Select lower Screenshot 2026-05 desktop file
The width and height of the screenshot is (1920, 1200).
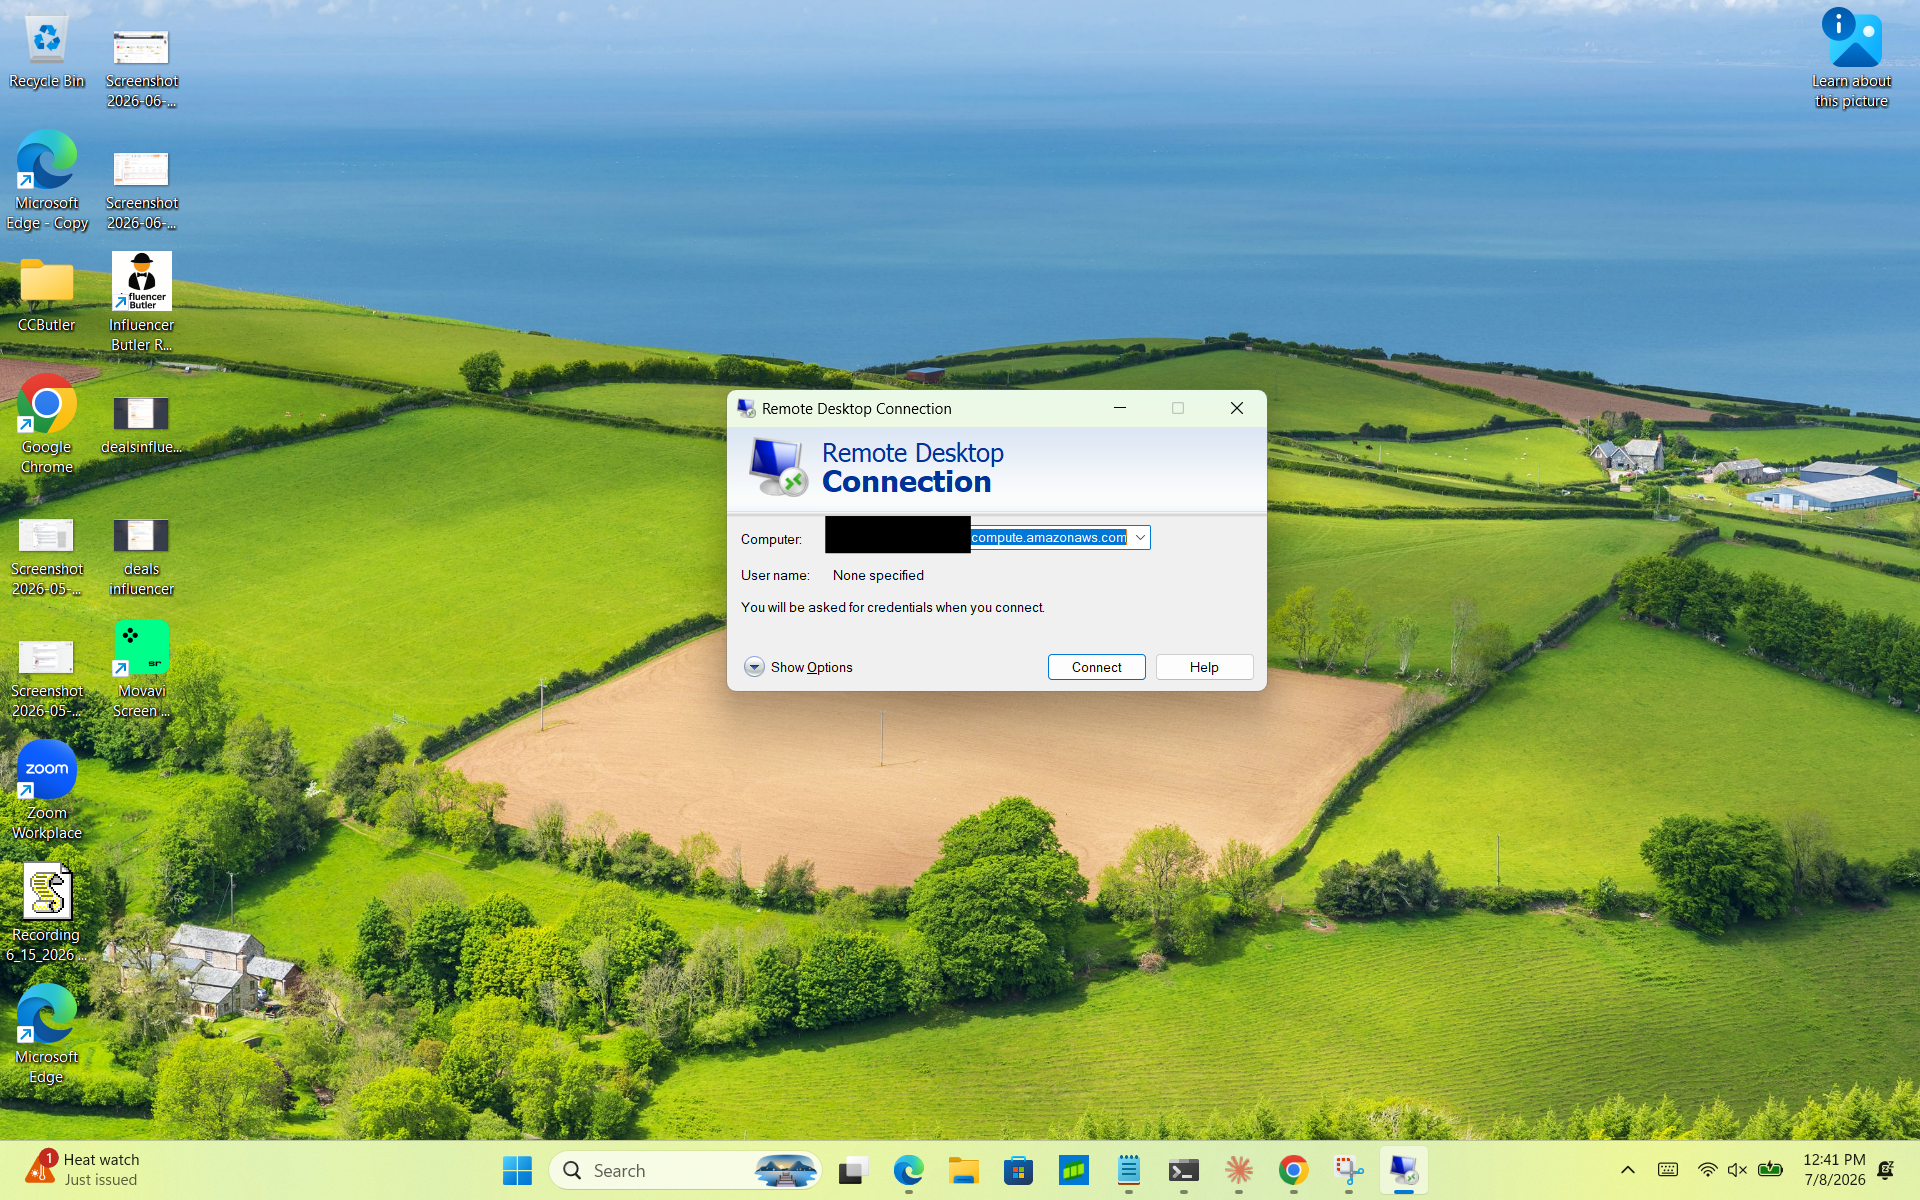click(x=46, y=679)
